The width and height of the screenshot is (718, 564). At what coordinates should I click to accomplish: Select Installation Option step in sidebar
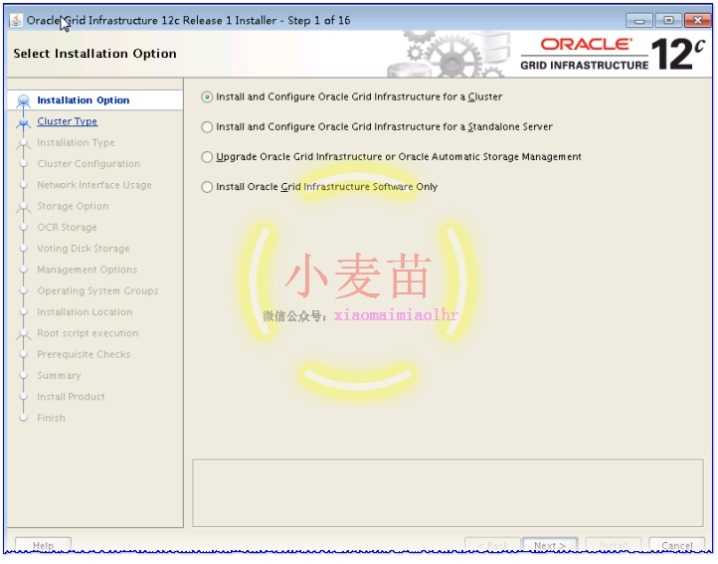83,100
